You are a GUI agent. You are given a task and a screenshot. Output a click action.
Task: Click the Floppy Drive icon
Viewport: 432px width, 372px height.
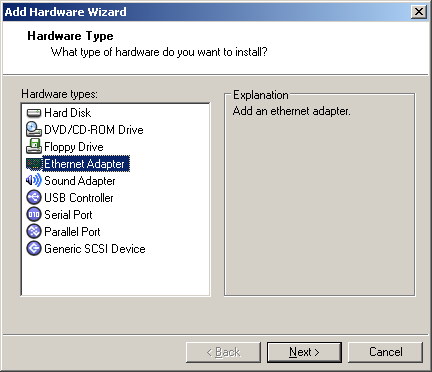tap(34, 147)
